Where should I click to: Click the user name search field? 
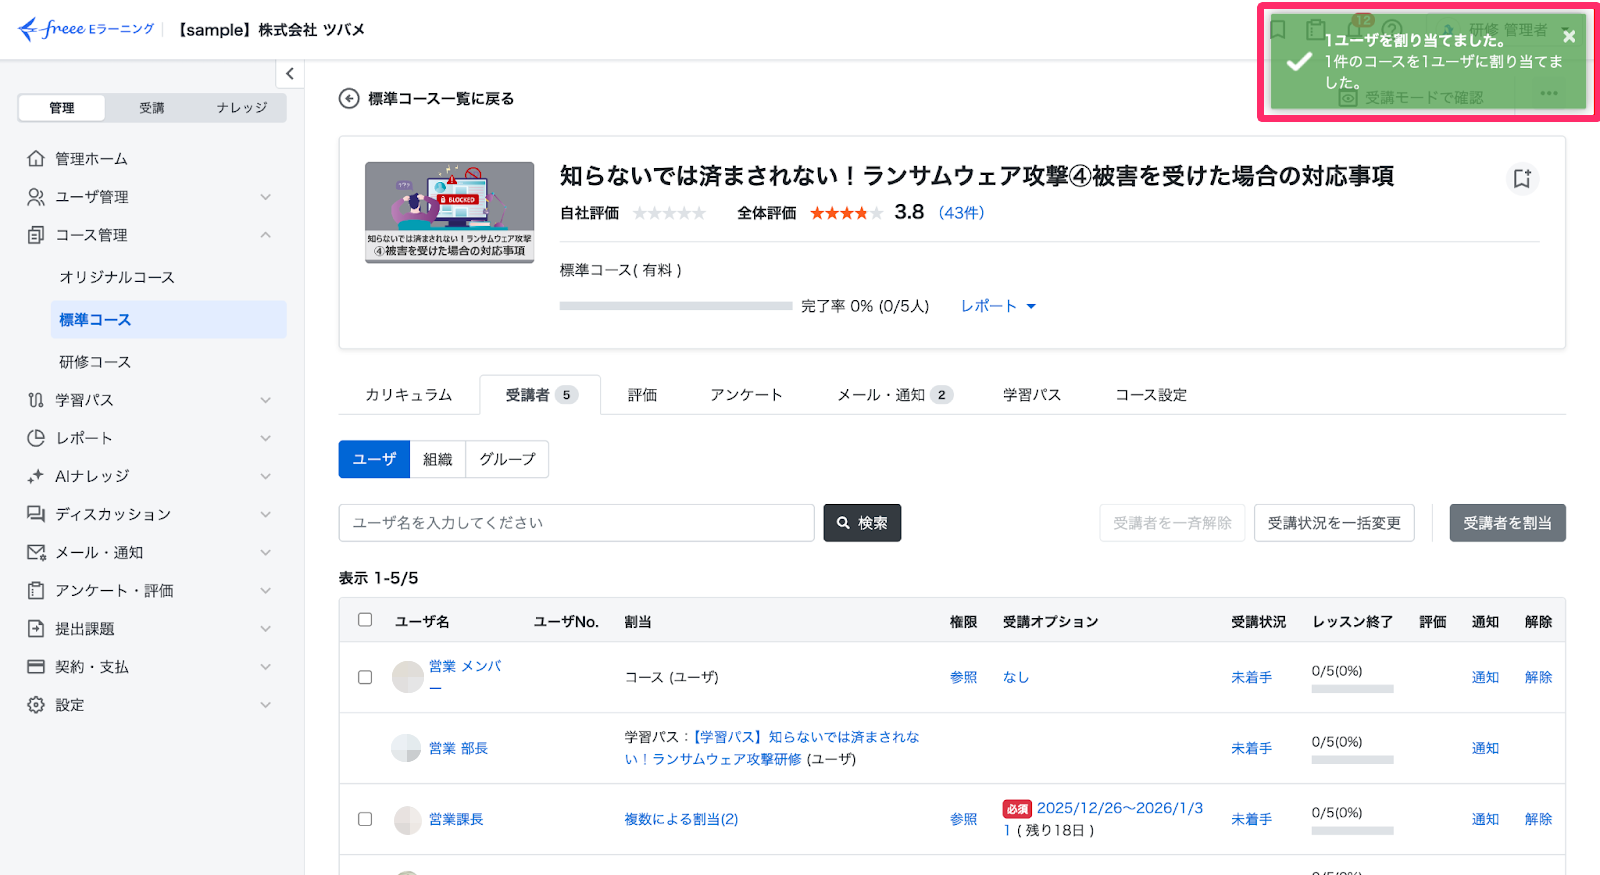pos(577,523)
